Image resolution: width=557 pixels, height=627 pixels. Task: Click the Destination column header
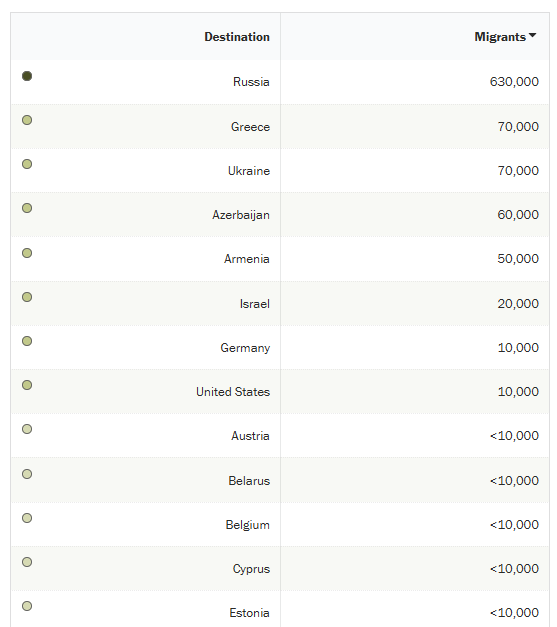pos(237,37)
